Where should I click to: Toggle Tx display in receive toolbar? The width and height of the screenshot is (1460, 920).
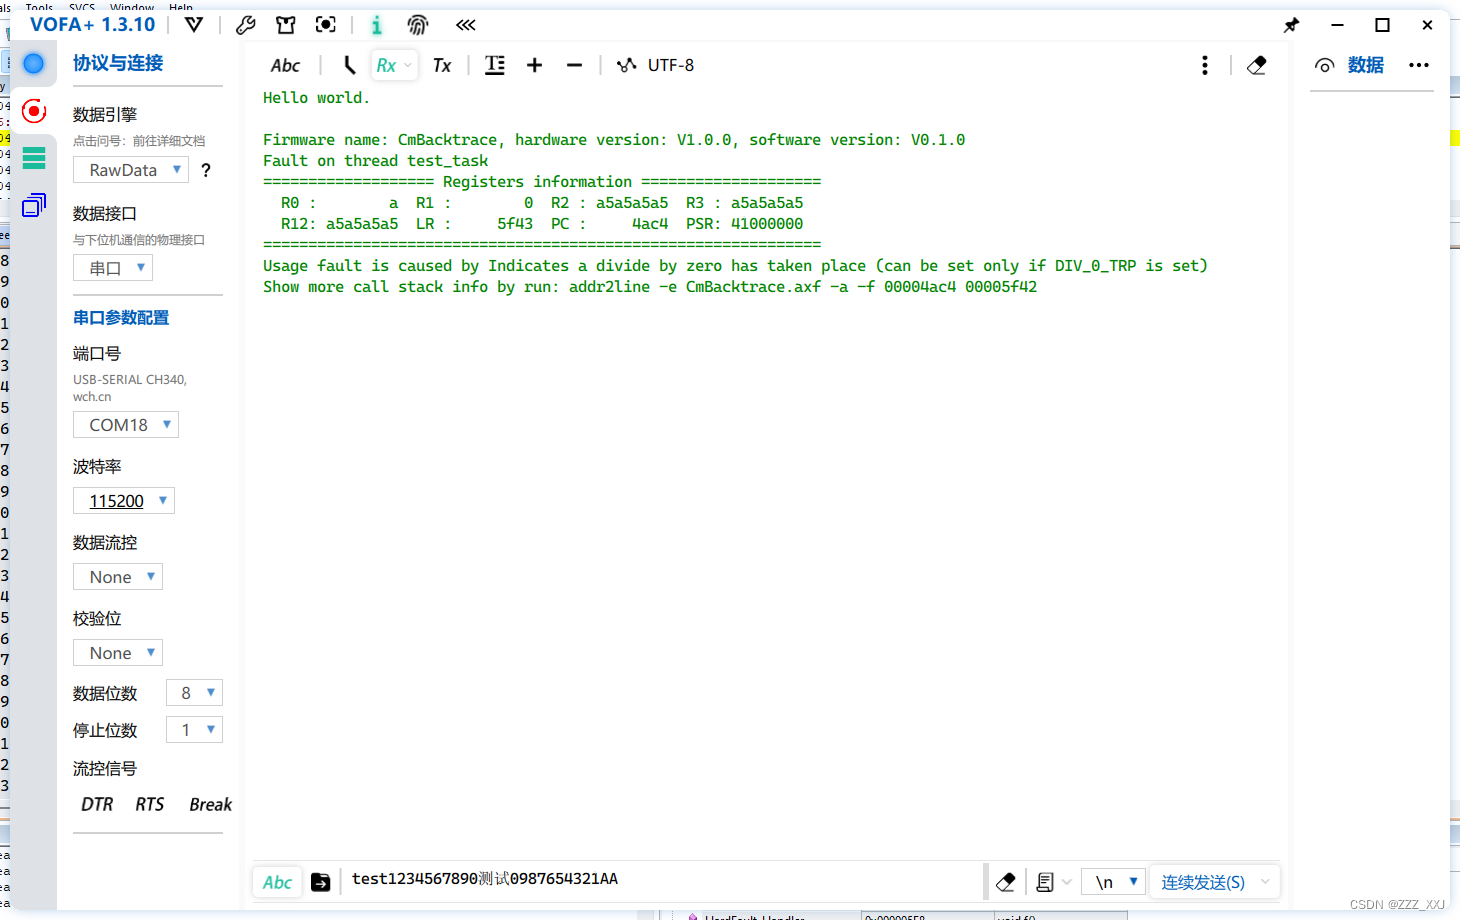442,65
